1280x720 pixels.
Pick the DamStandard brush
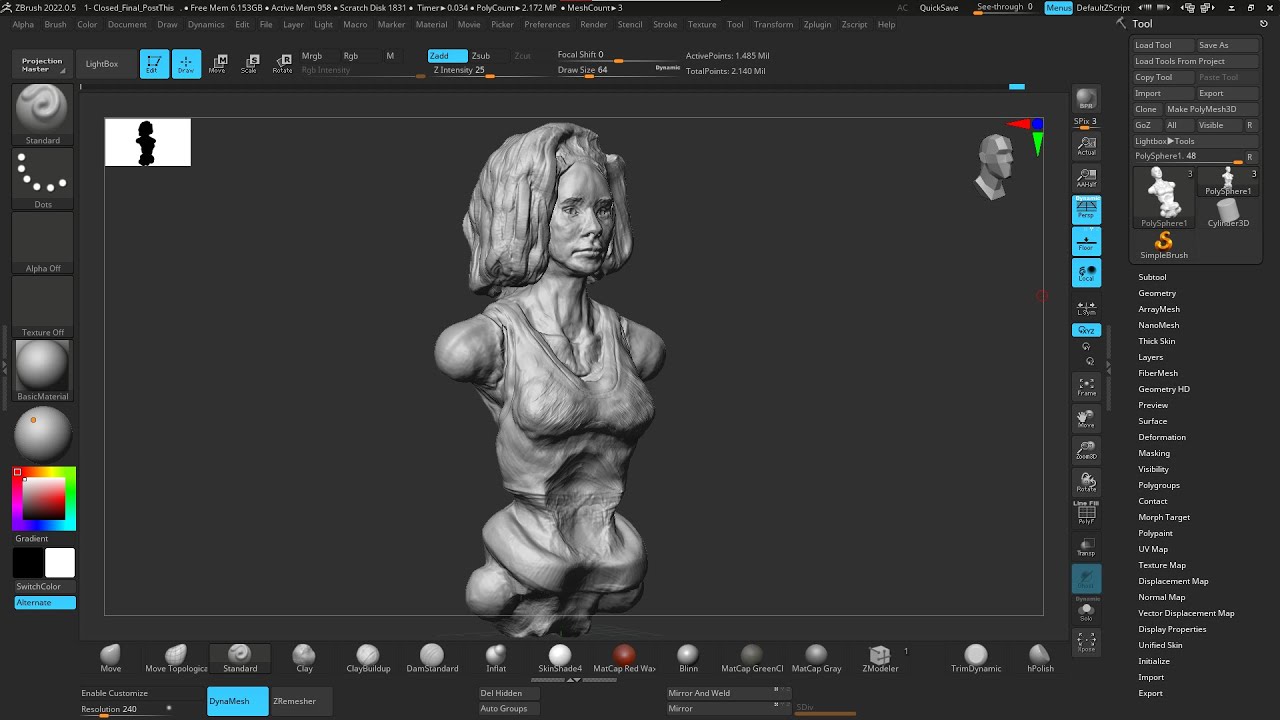coord(432,657)
